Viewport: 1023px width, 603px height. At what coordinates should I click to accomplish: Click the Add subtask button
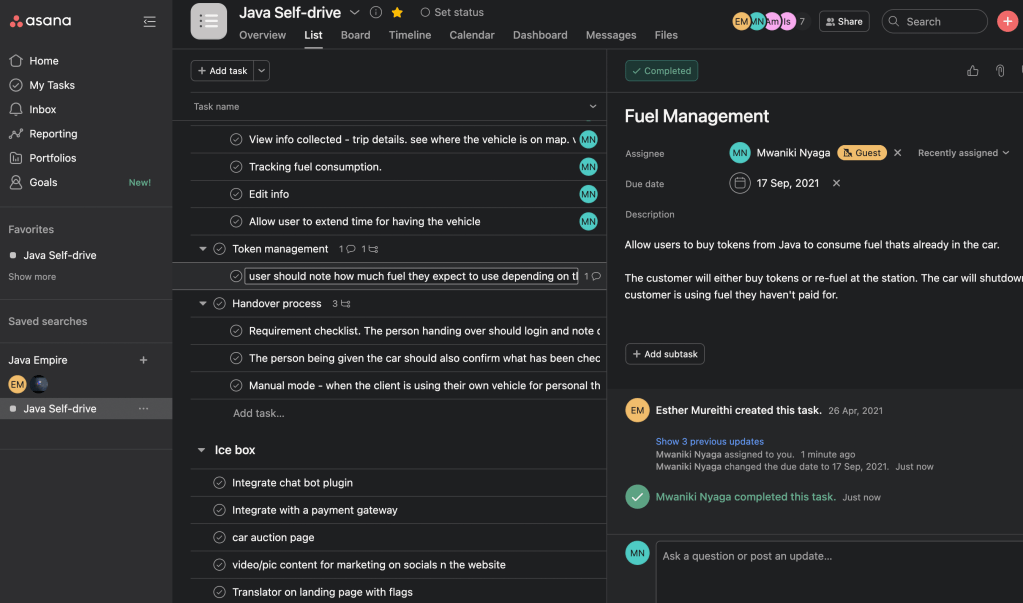[665, 354]
